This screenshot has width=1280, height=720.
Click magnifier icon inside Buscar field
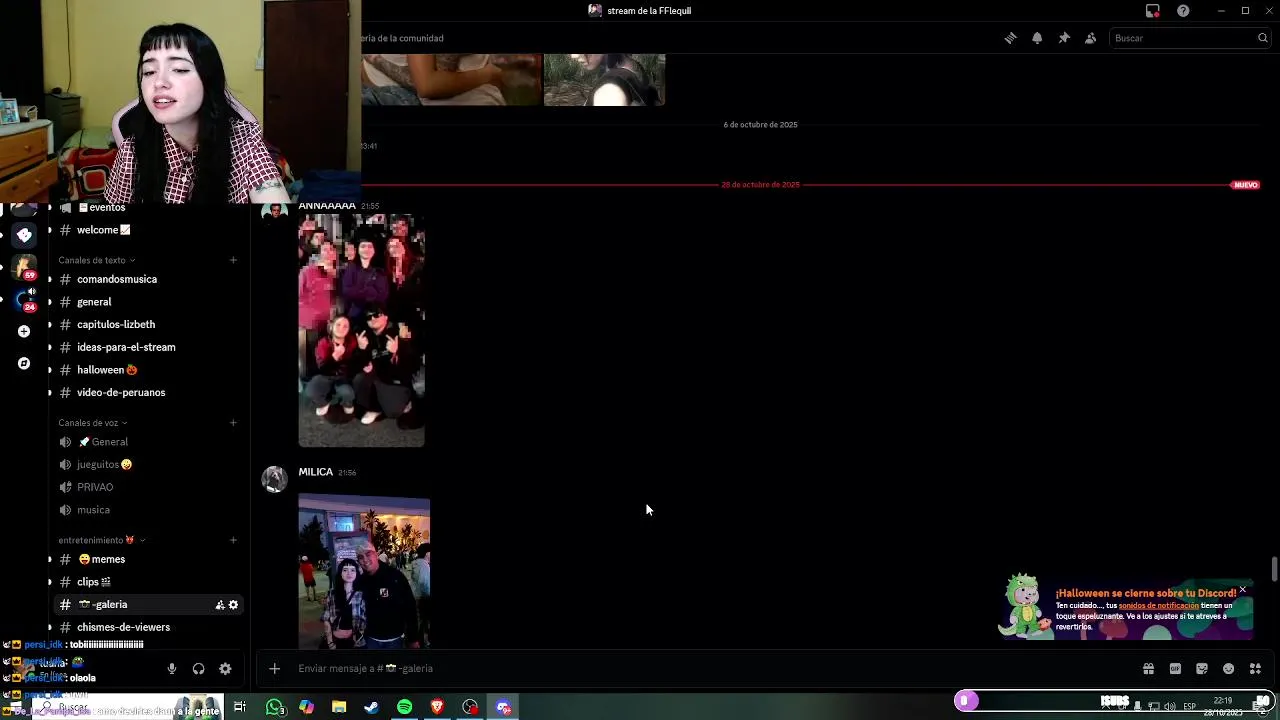(1262, 38)
